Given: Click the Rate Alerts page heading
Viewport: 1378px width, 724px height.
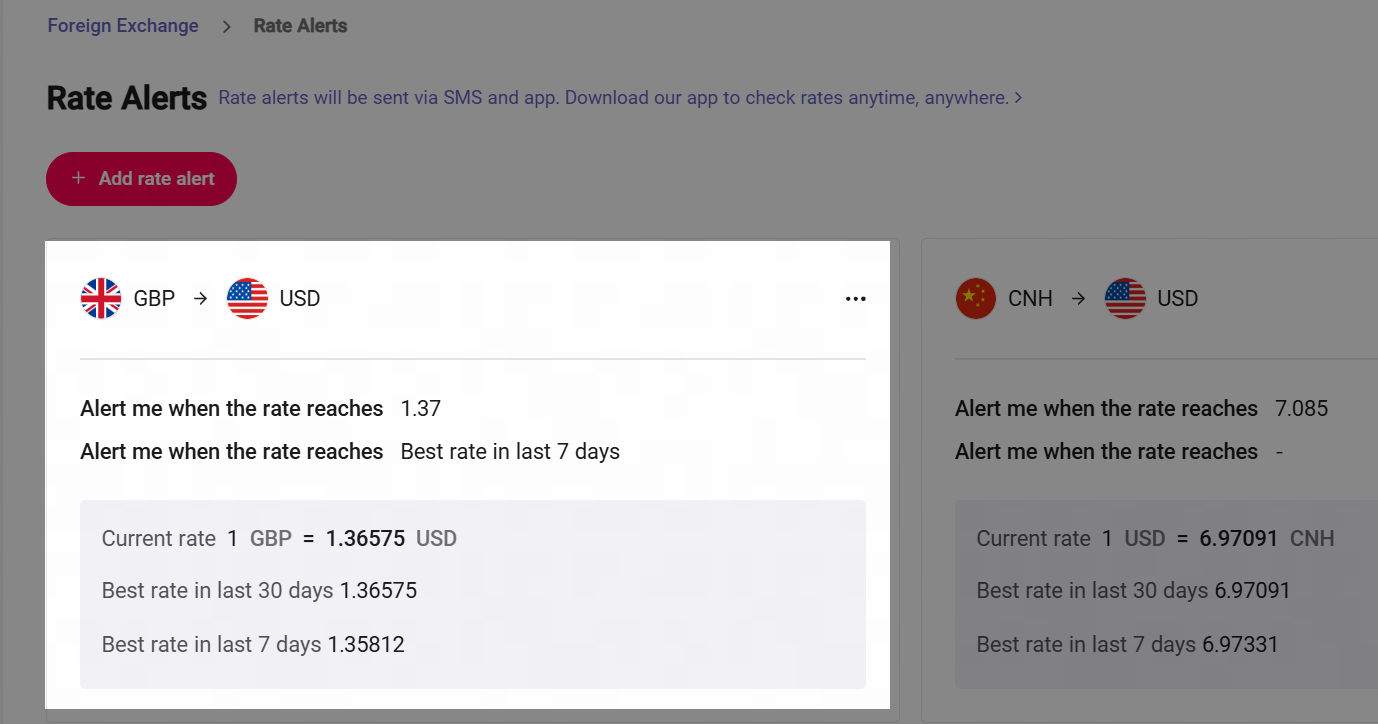Looking at the screenshot, I should (x=127, y=98).
